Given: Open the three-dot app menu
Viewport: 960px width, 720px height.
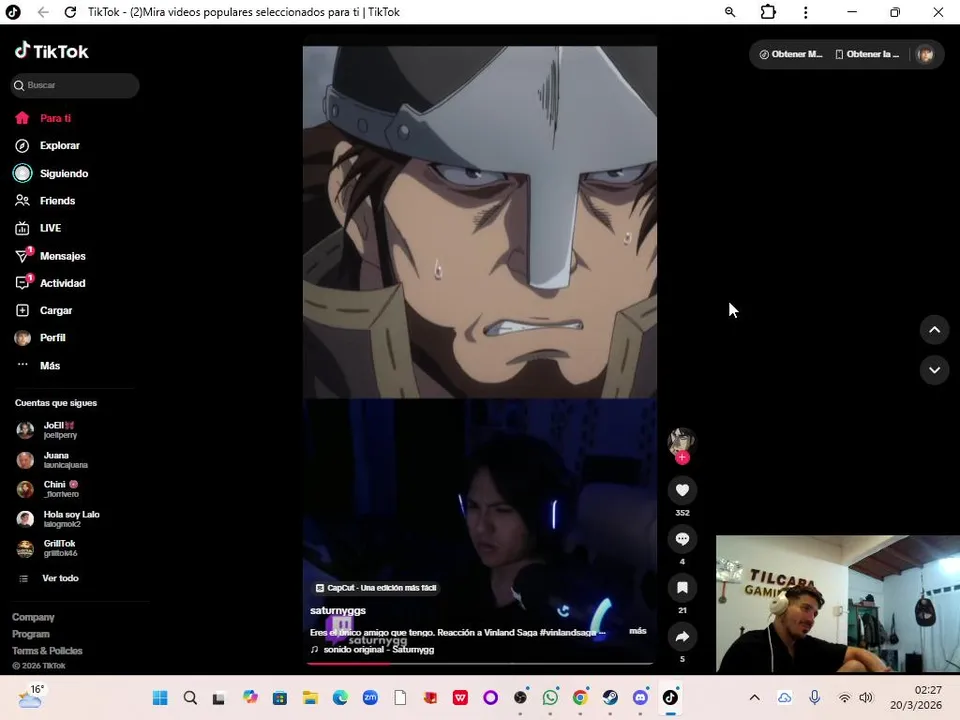Looking at the screenshot, I should [806, 12].
